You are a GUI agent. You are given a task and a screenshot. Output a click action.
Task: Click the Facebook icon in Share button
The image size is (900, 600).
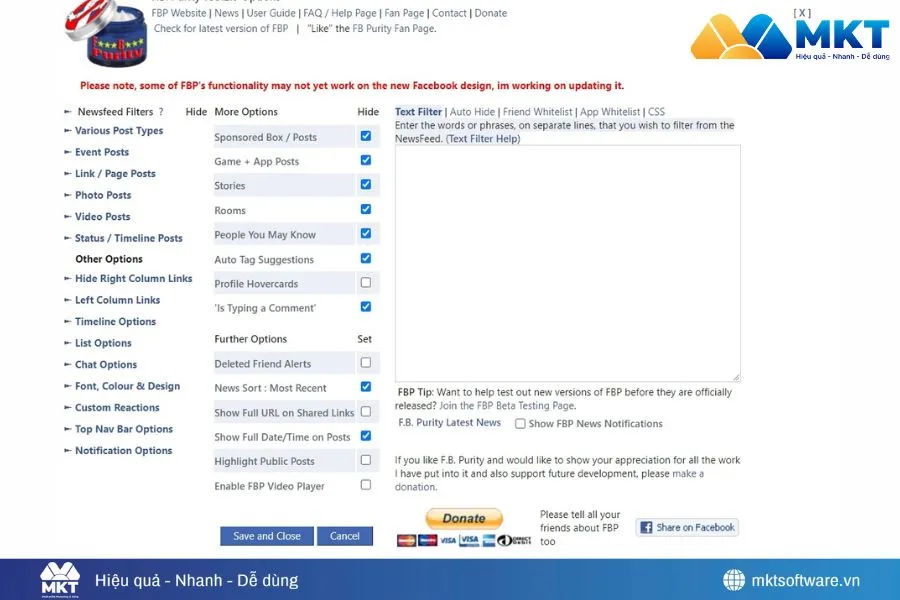(x=646, y=528)
